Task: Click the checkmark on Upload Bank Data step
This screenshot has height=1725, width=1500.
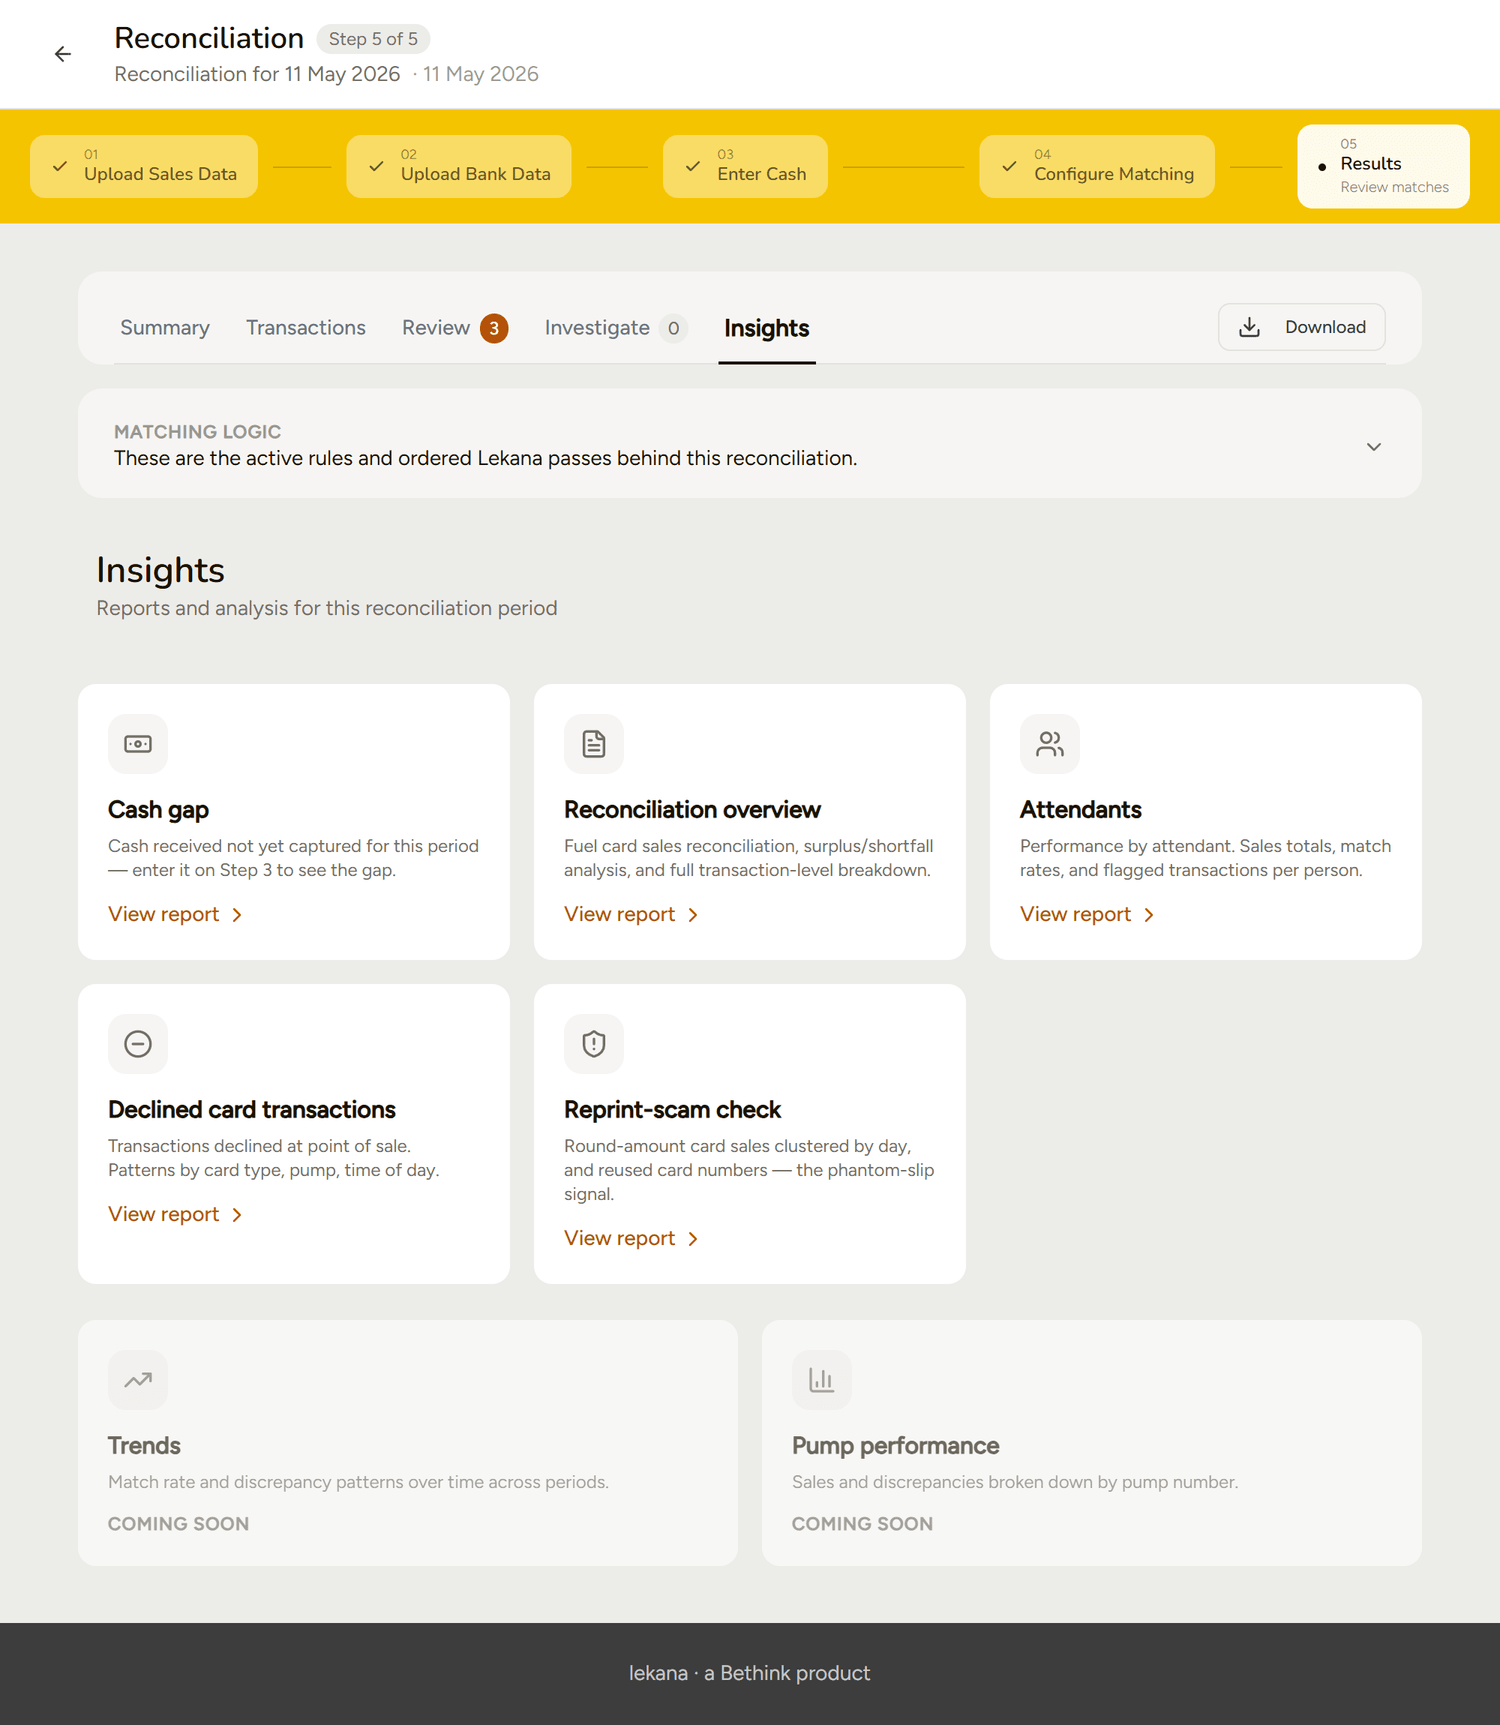Action: pos(376,166)
